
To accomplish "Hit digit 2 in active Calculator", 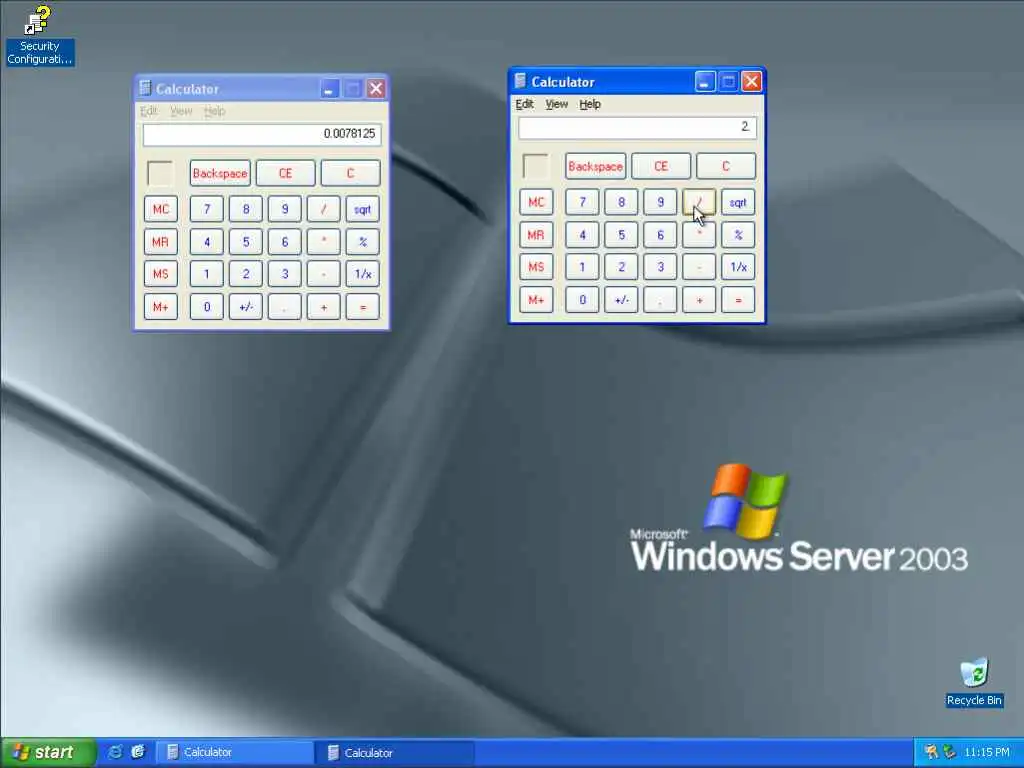I will [621, 267].
